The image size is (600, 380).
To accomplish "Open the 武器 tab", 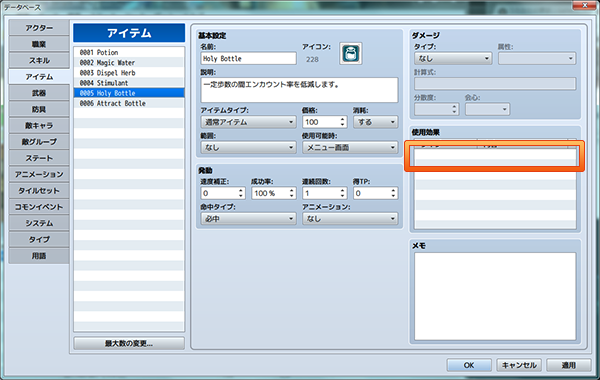I will click(39, 93).
